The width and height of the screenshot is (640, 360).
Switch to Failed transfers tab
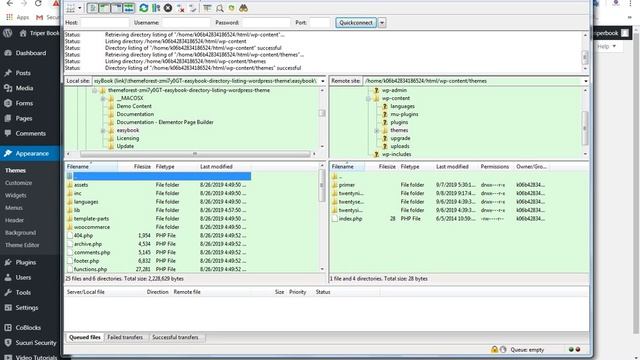point(125,338)
